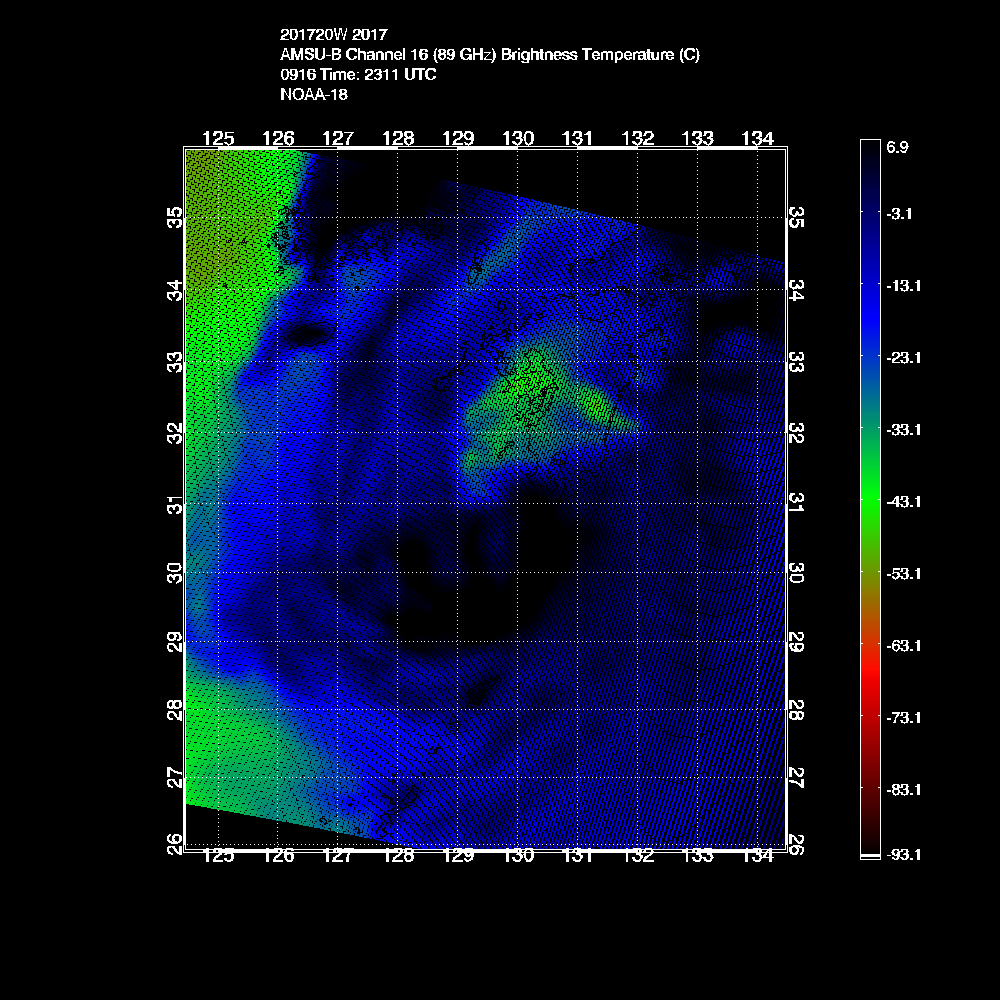Click latitude label "35" on the right axis
The width and height of the screenshot is (1000, 1000).
click(x=797, y=217)
